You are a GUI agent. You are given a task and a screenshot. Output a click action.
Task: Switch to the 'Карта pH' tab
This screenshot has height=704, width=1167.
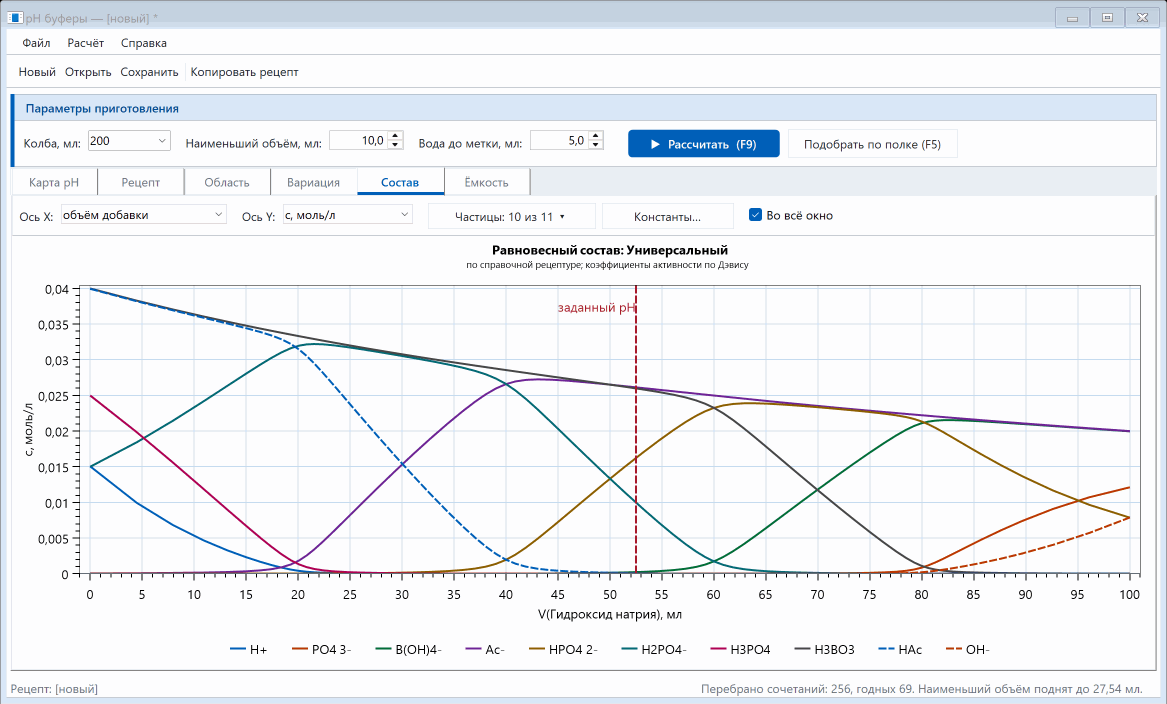click(x=54, y=182)
